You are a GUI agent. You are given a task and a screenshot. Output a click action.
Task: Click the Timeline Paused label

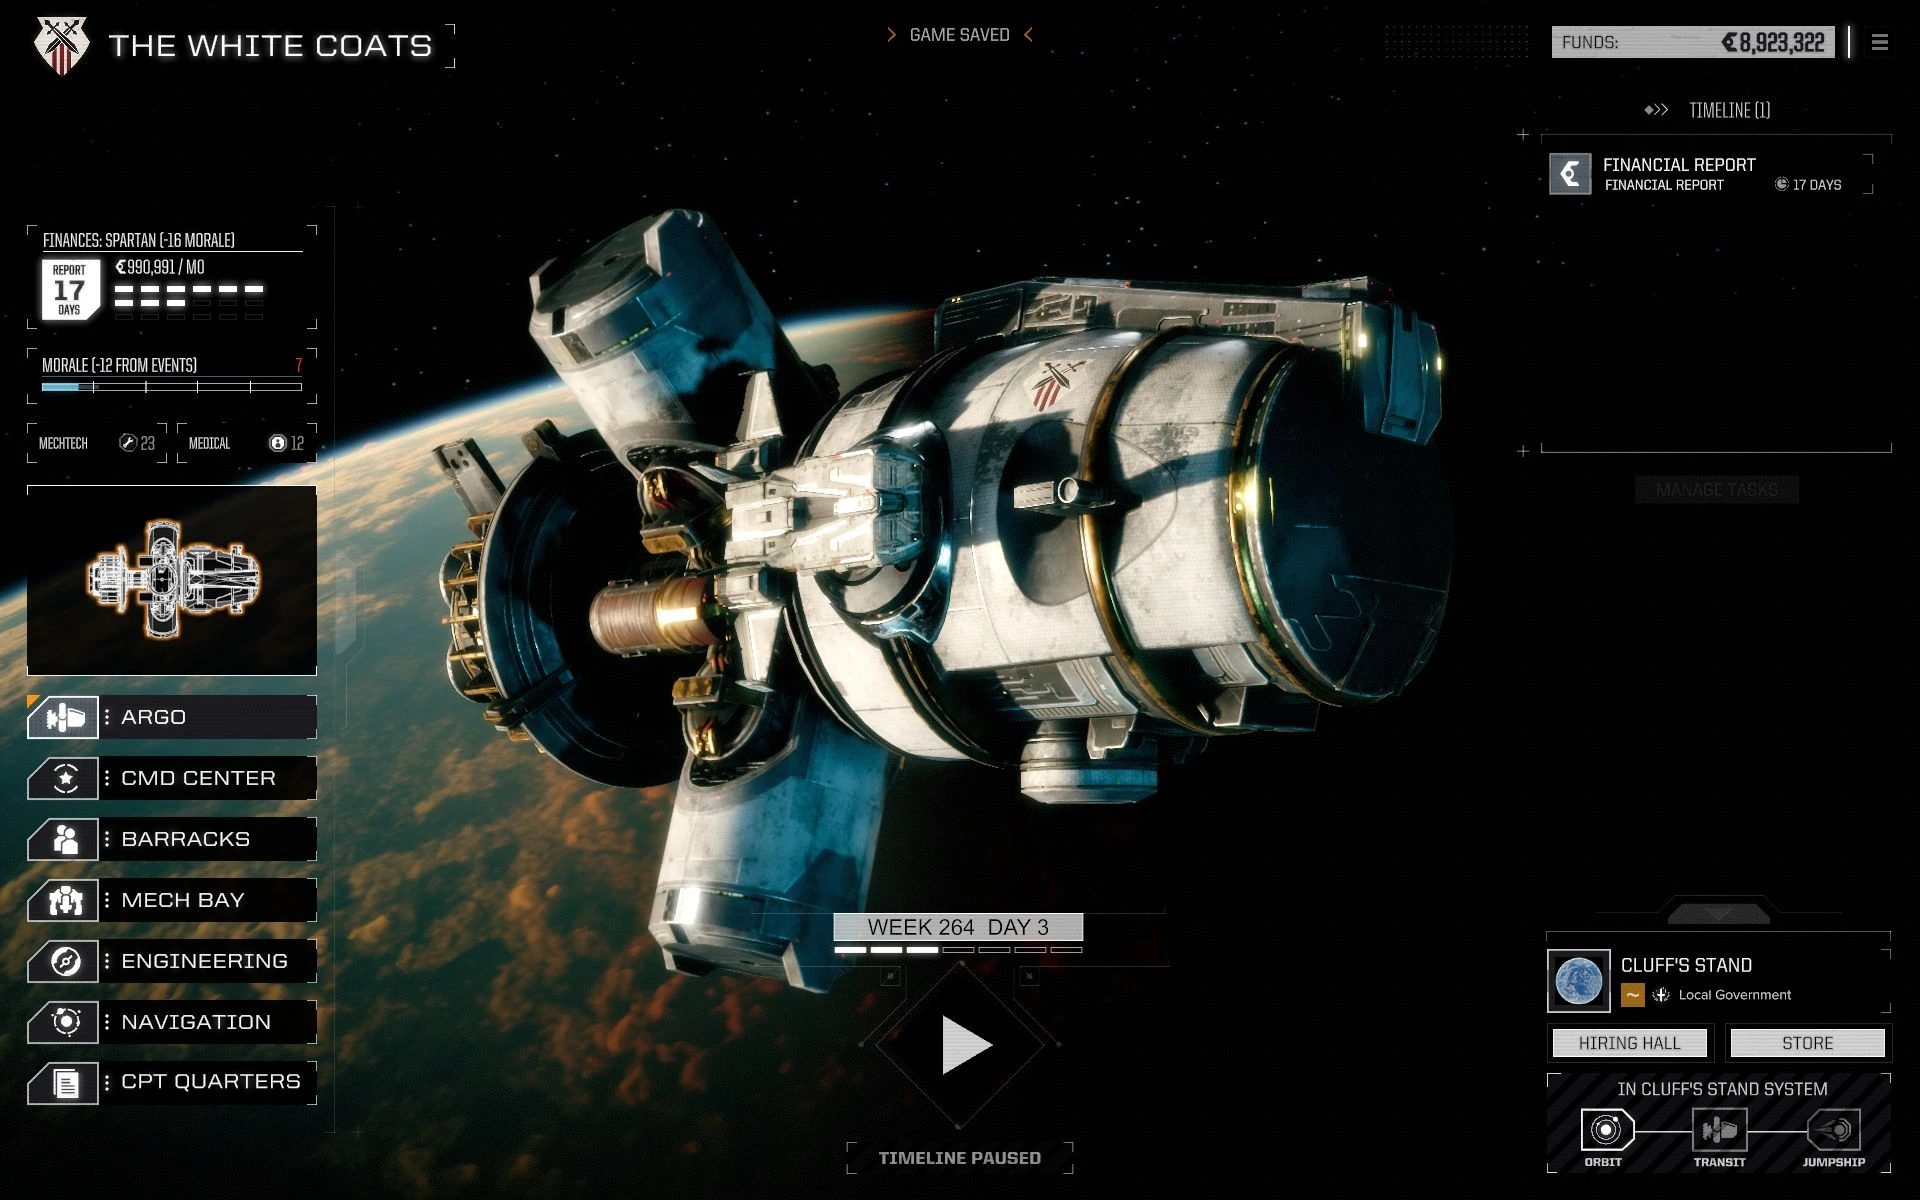pos(960,1158)
